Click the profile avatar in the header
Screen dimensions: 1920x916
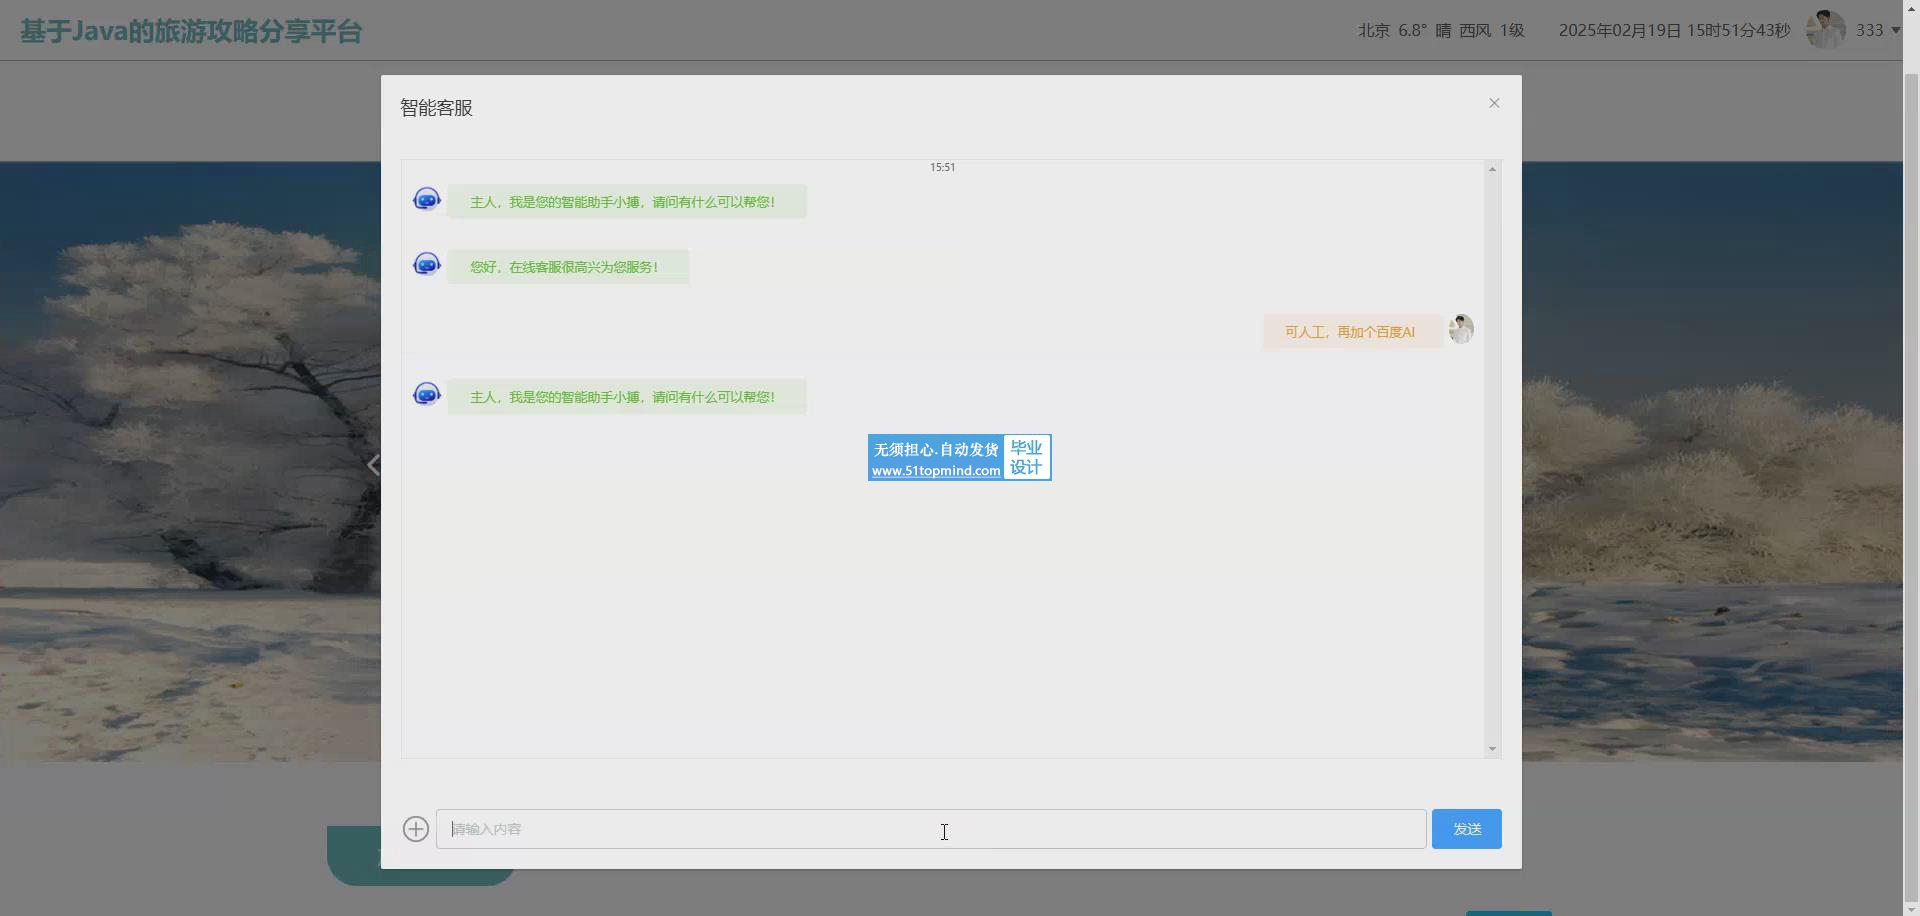pyautogui.click(x=1825, y=30)
